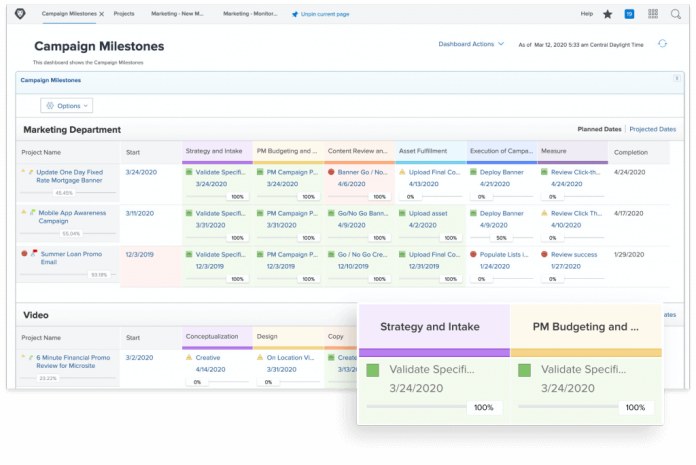Open 6 Minute Financial Promo Review project
The image size is (696, 465).
(73, 361)
